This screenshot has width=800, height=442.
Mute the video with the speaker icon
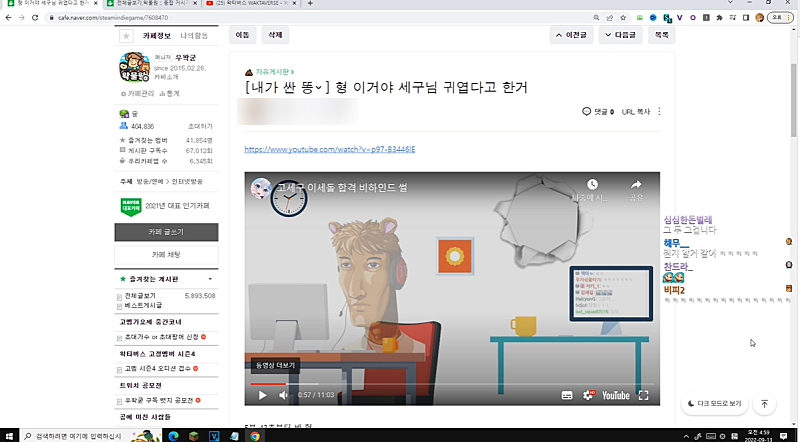(x=284, y=395)
